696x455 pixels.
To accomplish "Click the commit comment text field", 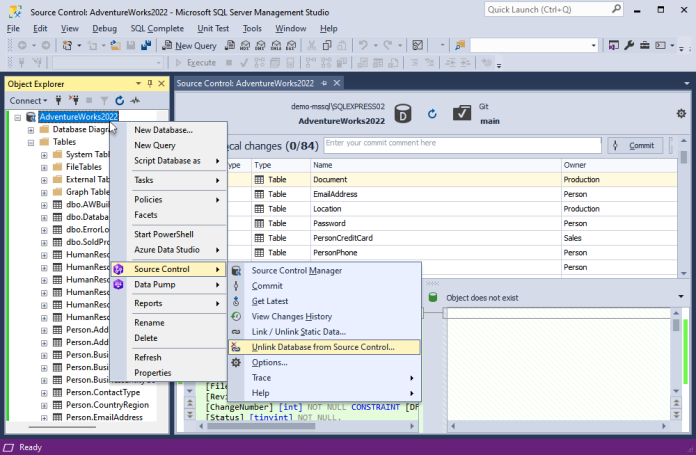I will pyautogui.click(x=460, y=144).
